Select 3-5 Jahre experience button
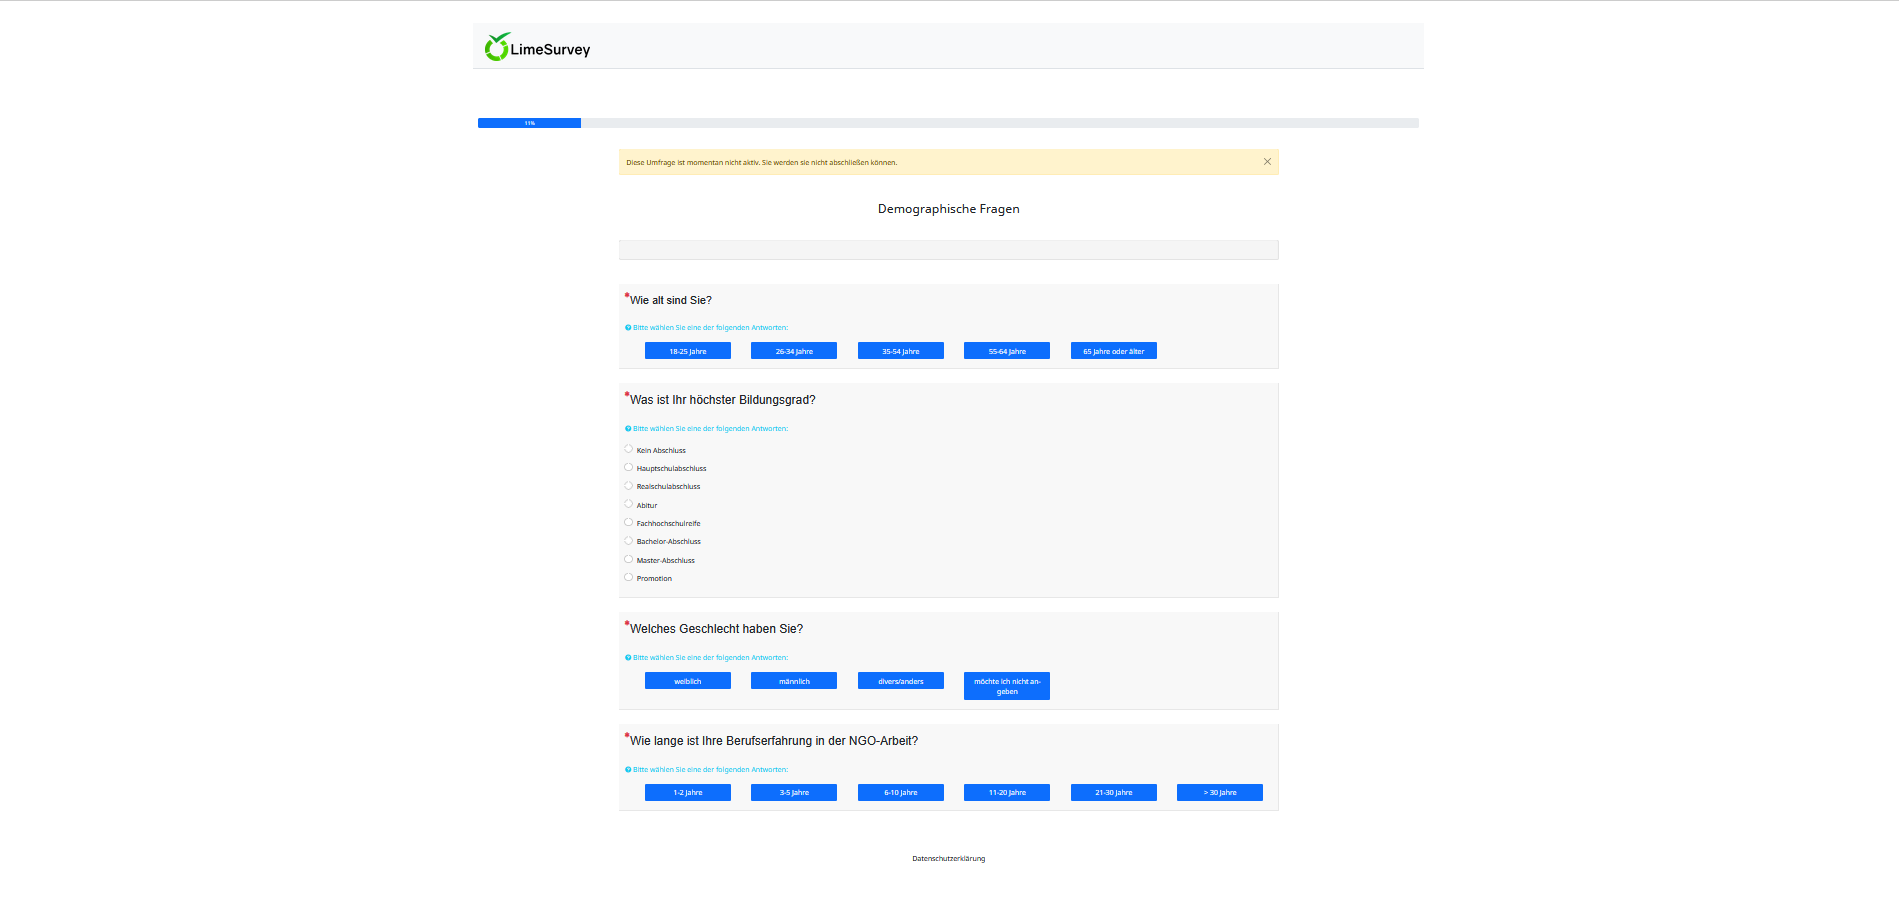The width and height of the screenshot is (1899, 898). (794, 792)
